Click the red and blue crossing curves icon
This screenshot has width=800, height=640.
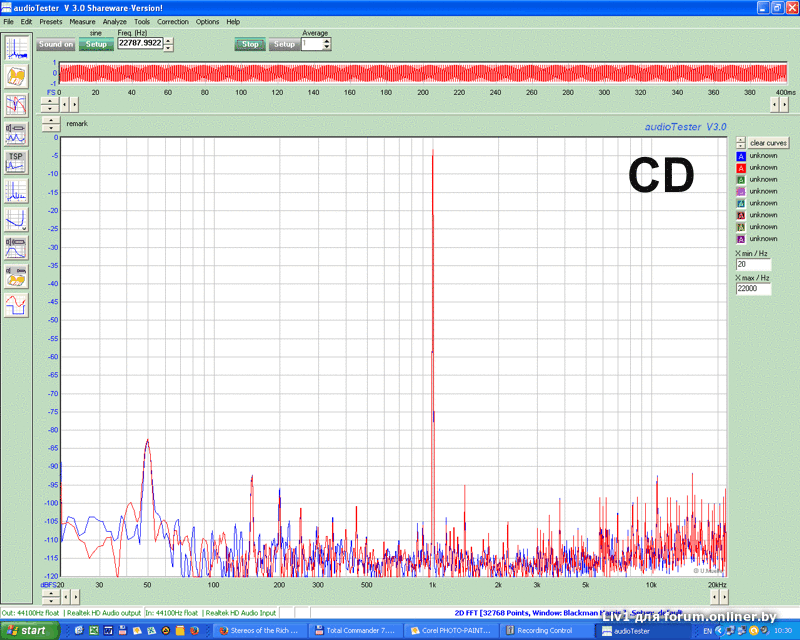click(17, 104)
